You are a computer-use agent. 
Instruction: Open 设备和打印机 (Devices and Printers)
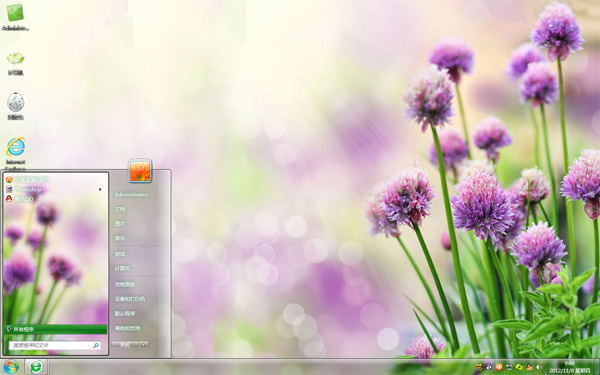click(x=130, y=298)
